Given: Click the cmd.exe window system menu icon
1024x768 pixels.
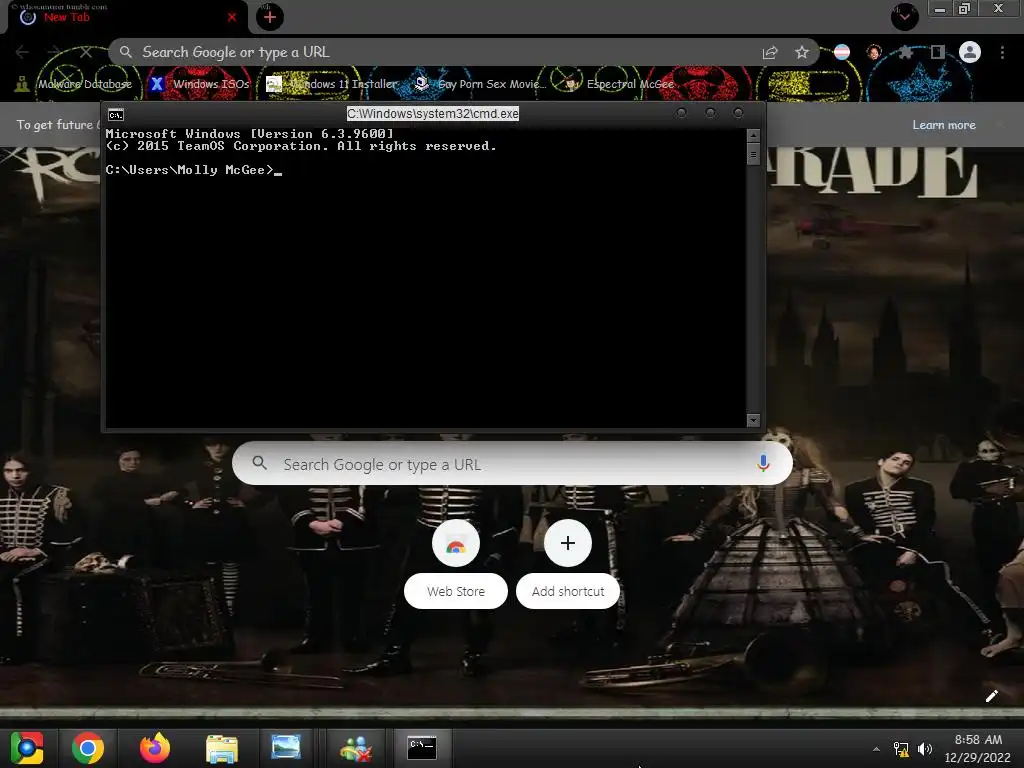Looking at the screenshot, I should click(x=116, y=115).
